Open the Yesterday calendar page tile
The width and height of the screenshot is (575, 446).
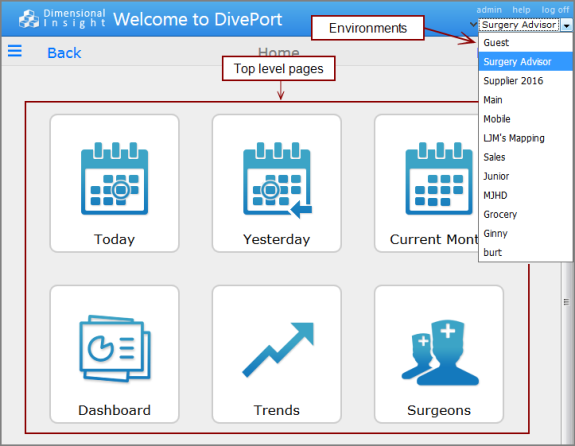[x=276, y=183]
